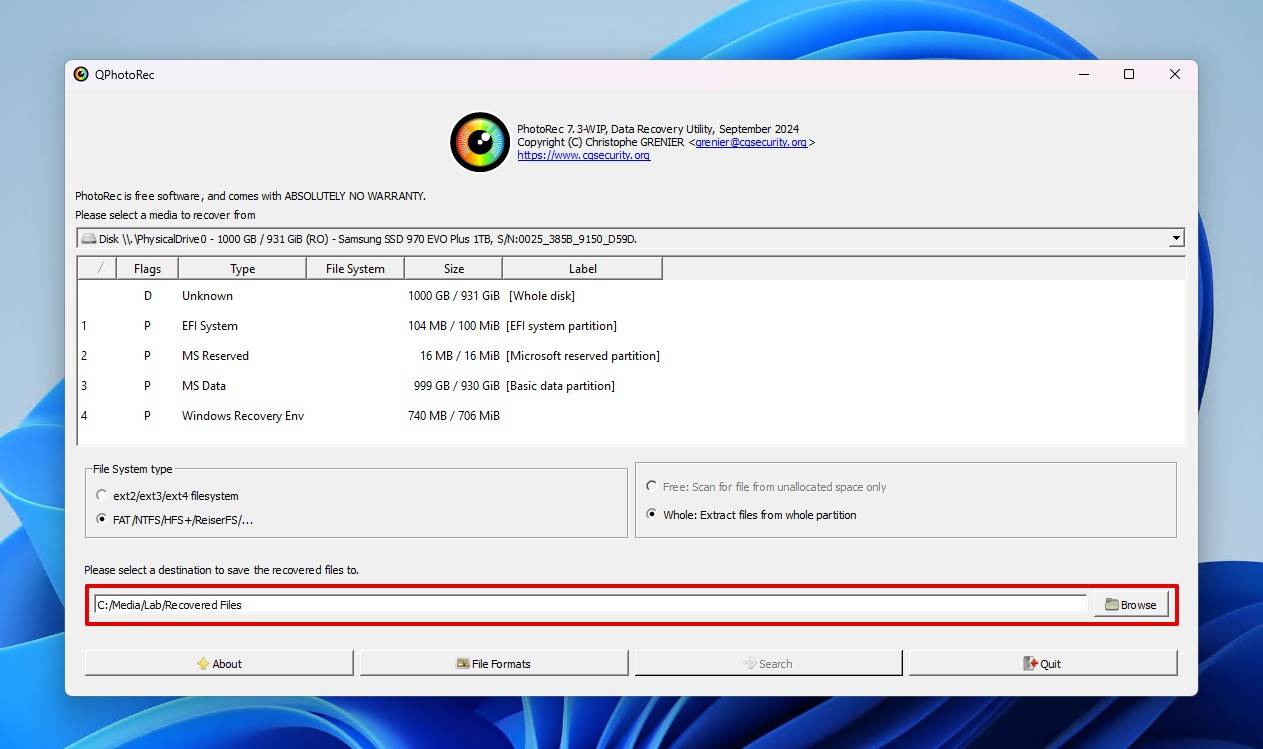Image resolution: width=1263 pixels, height=749 pixels.
Task: Sort by the Flags column header
Action: 147,268
